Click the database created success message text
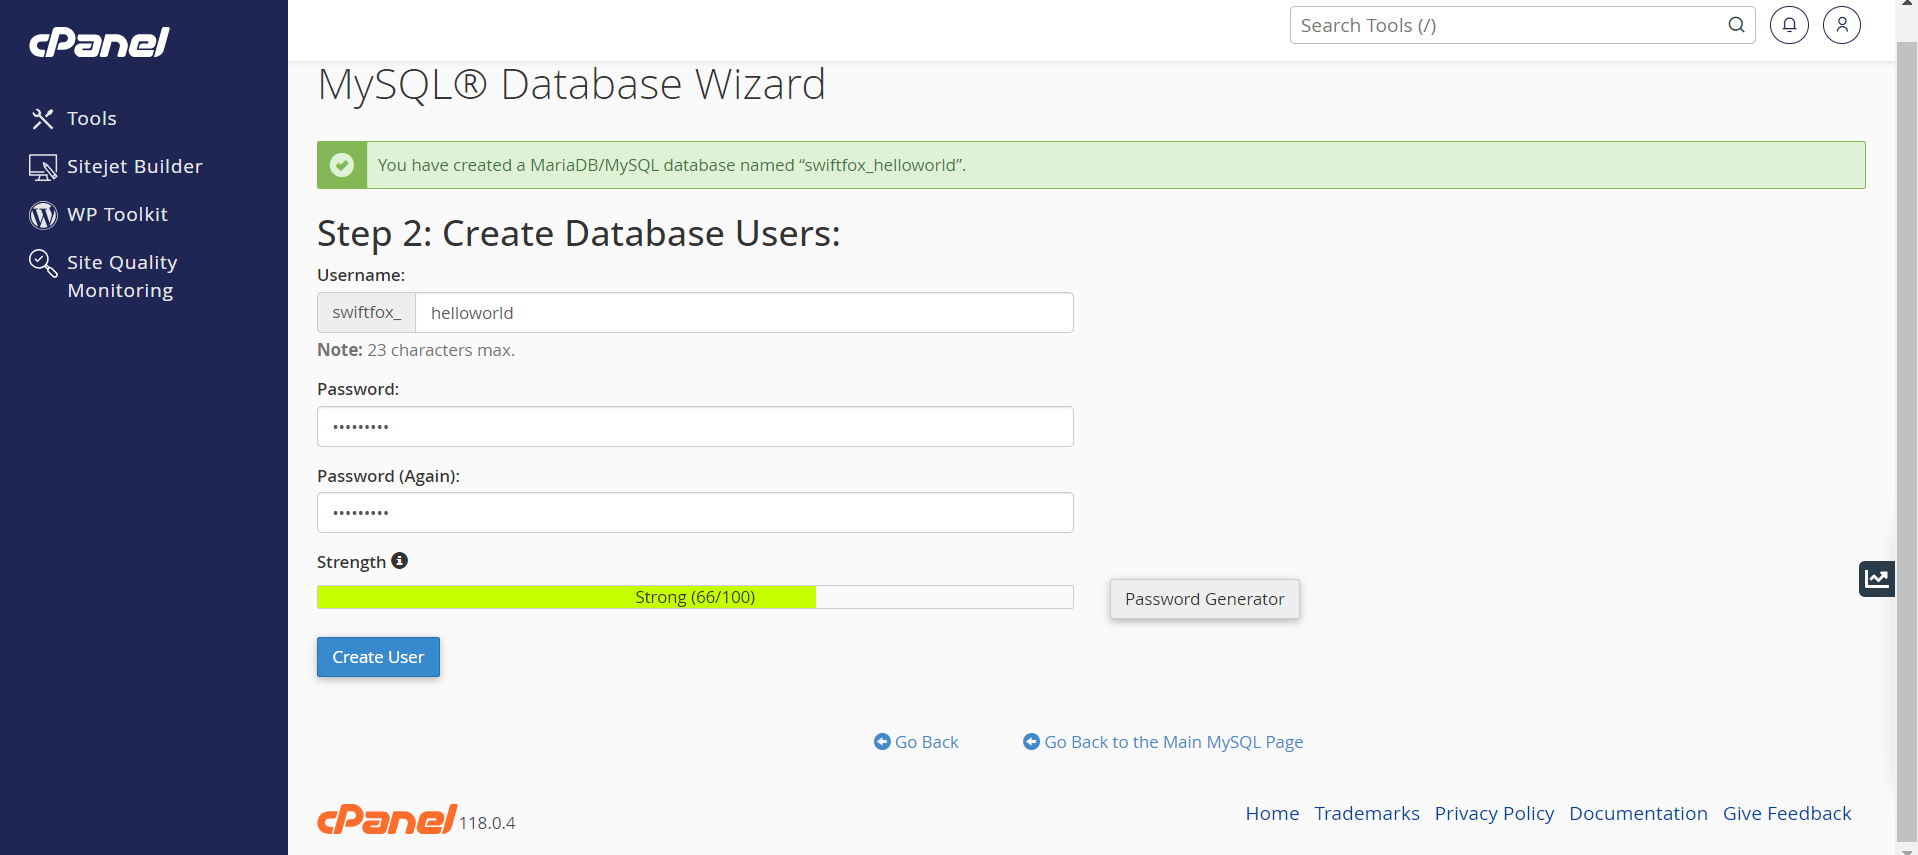This screenshot has height=855, width=1918. tap(672, 165)
